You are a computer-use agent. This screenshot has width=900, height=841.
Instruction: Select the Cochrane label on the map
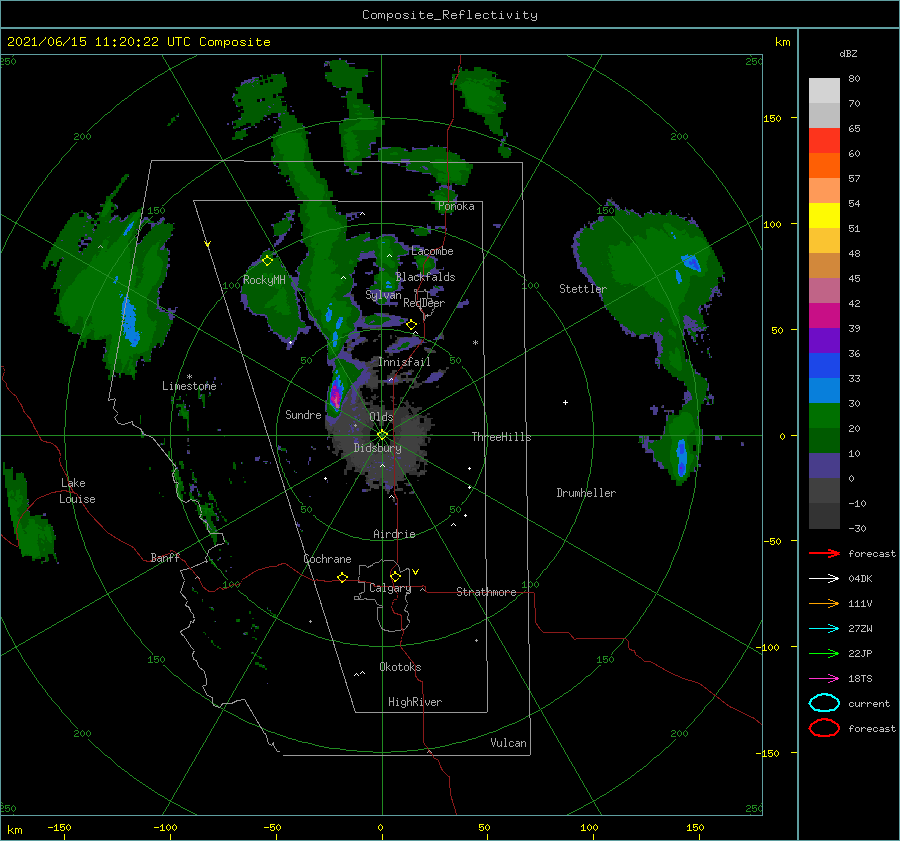327,559
